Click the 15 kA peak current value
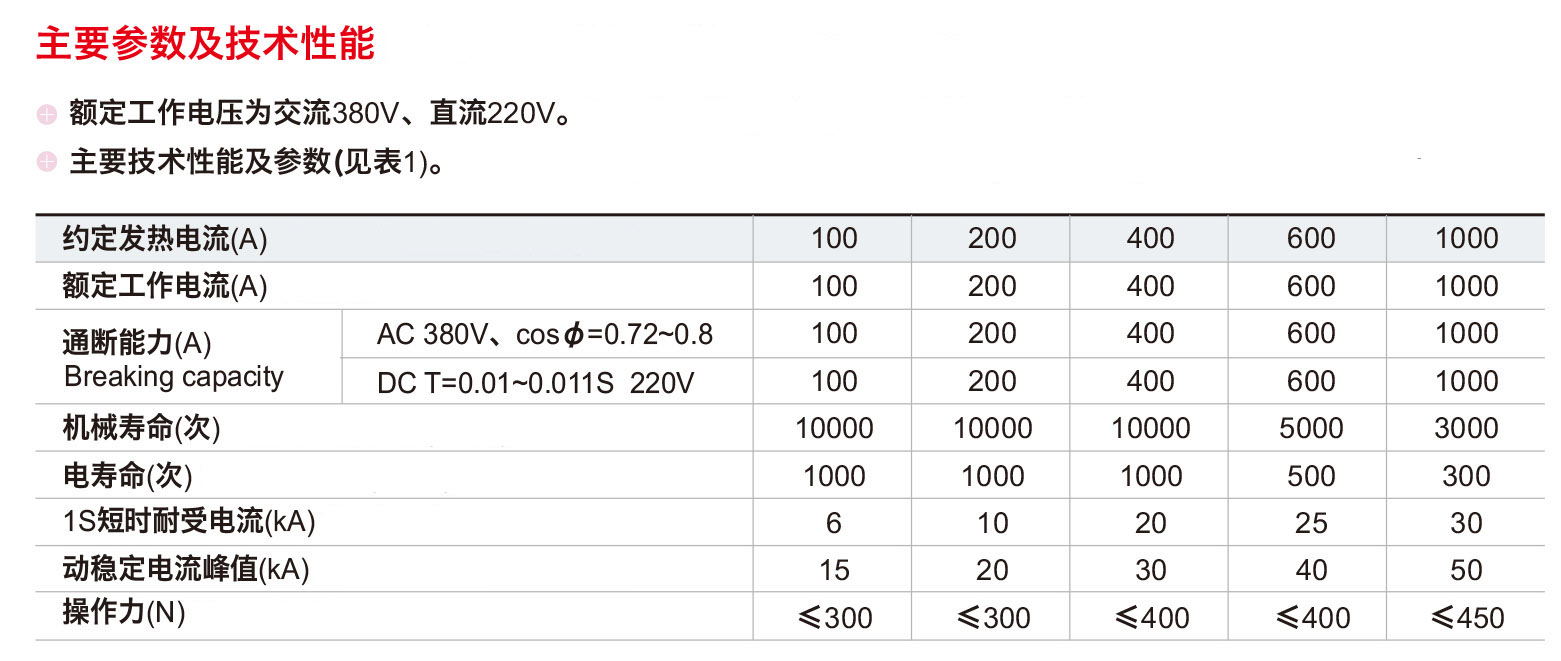Image resolution: width=1561 pixels, height=661 pixels. click(834, 570)
